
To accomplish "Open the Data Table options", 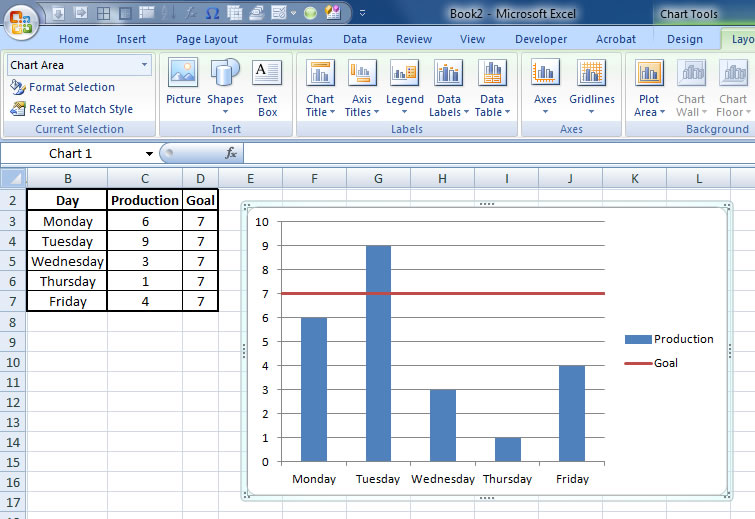I will (491, 88).
